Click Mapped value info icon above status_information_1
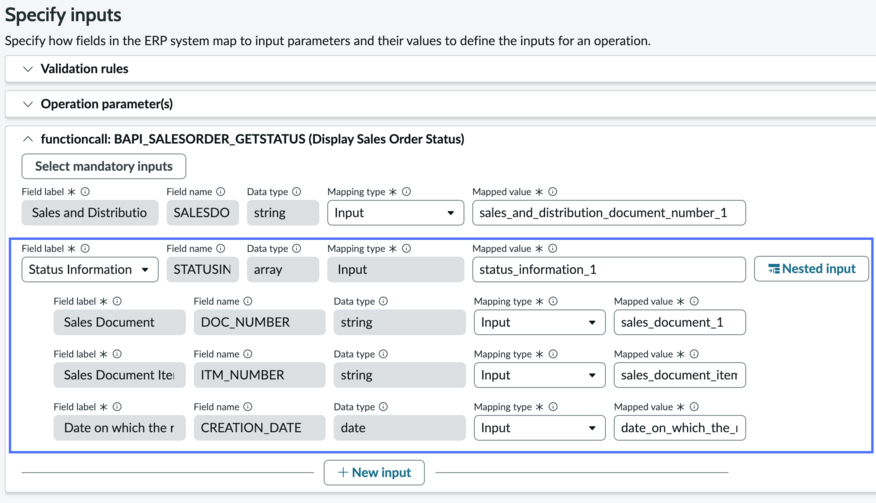 pyautogui.click(x=553, y=249)
